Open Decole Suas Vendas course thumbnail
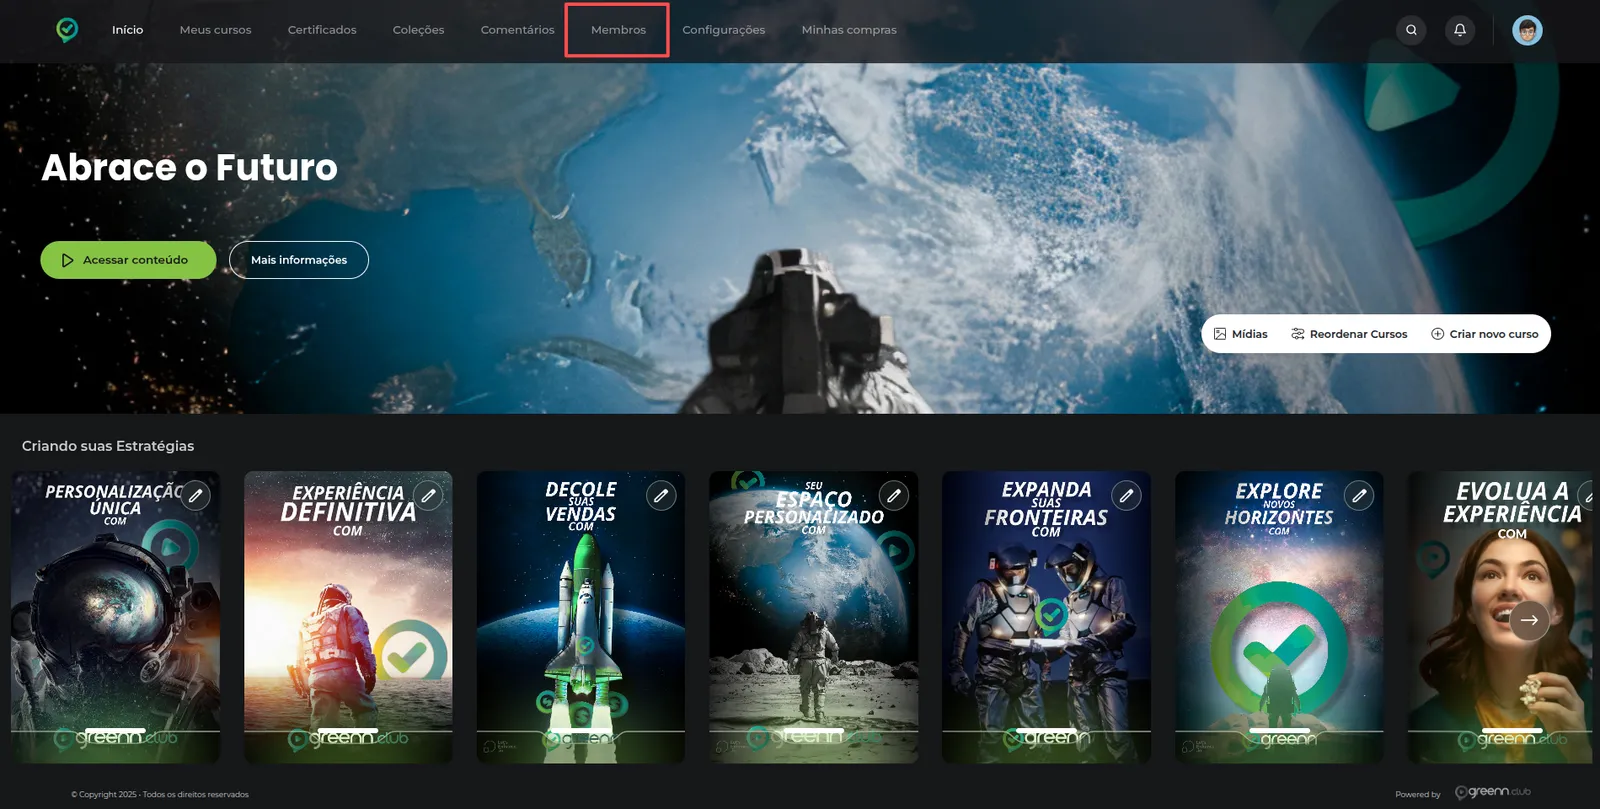The width and height of the screenshot is (1600, 809). pos(581,617)
